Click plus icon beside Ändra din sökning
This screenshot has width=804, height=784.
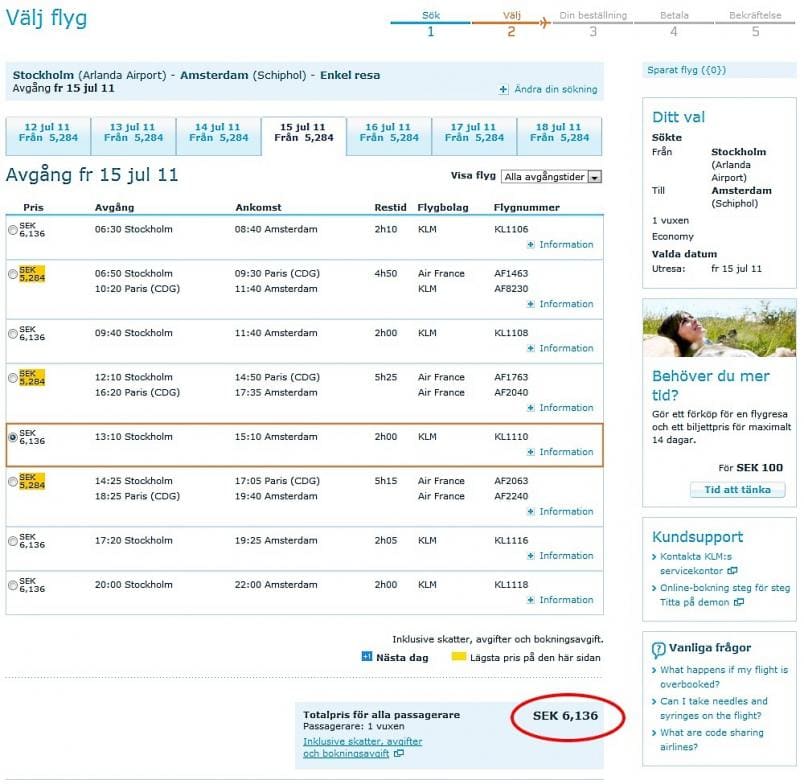(x=504, y=90)
